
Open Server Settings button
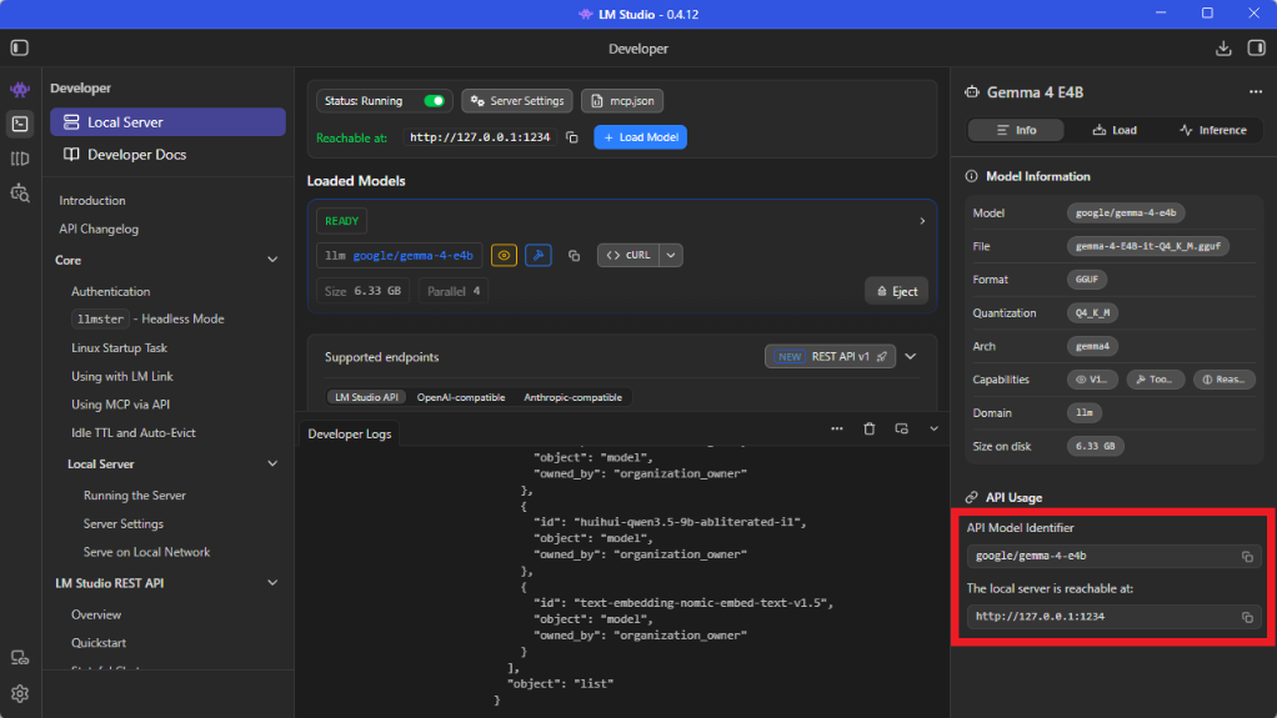pyautogui.click(x=517, y=101)
